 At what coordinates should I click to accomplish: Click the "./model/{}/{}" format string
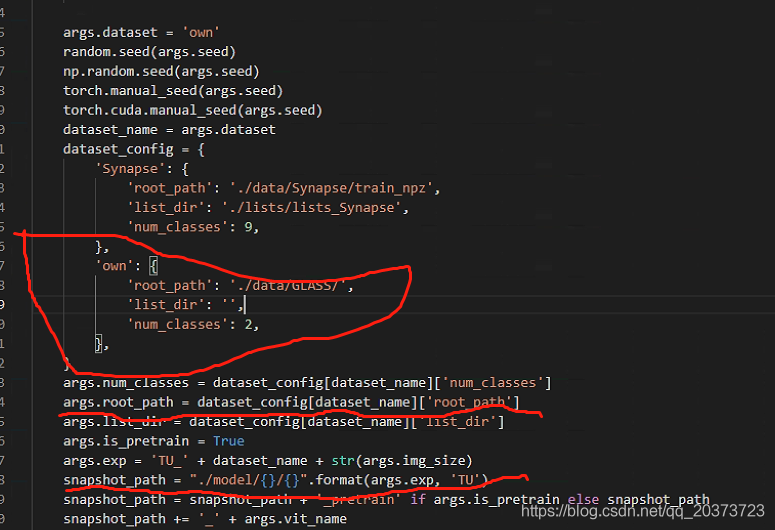238,480
